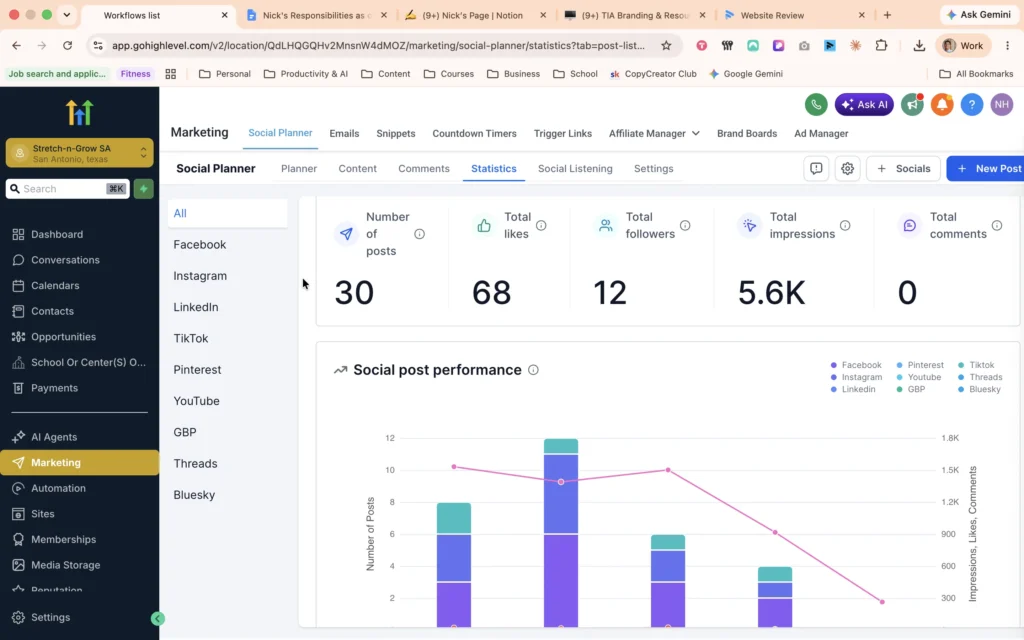This screenshot has height=640, width=1024.
Task: Click the green quick-add lightning button
Action: (x=144, y=189)
